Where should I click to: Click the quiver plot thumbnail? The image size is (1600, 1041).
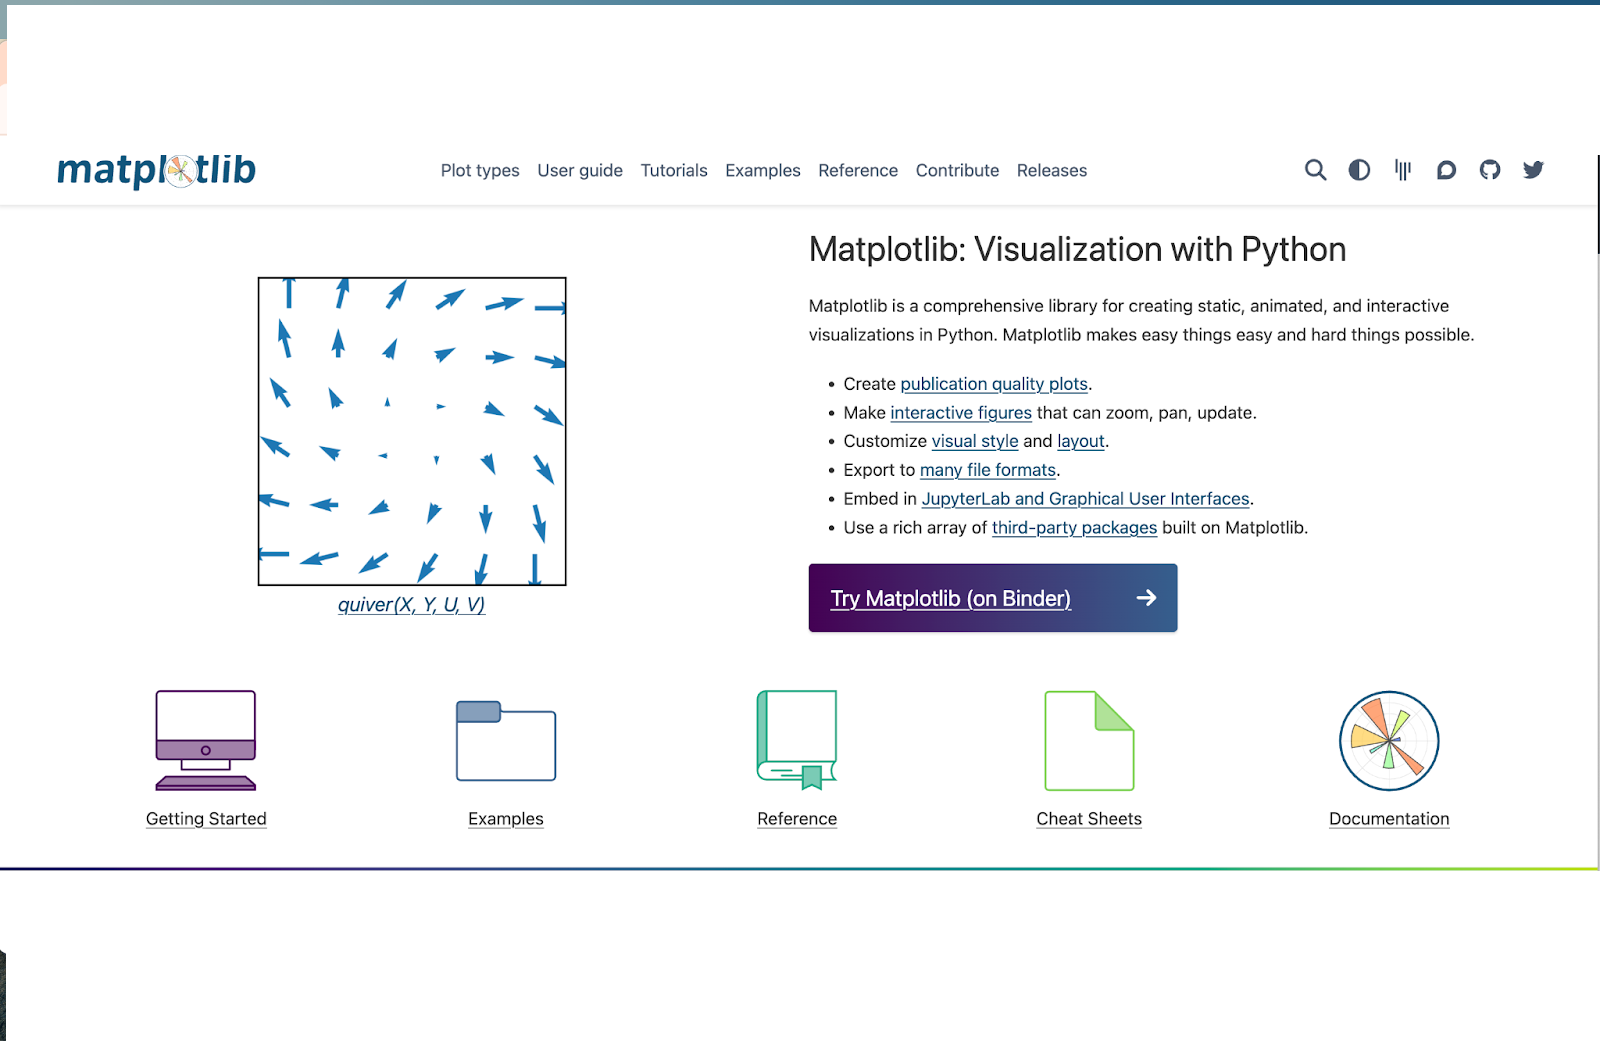412,431
